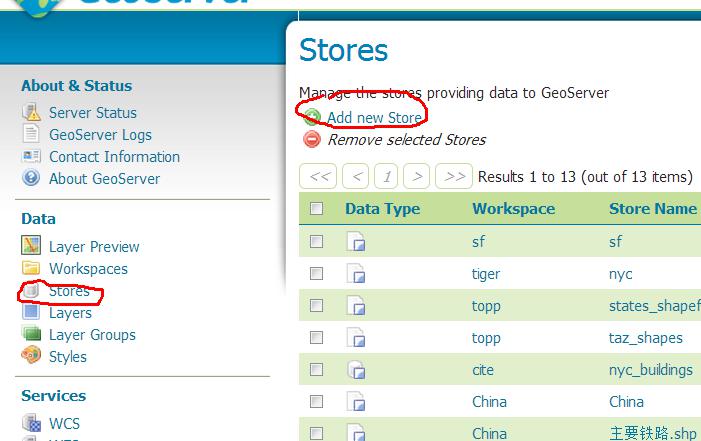Image resolution: width=701 pixels, height=441 pixels.
Task: Click the Contact Information card icon
Action: [31, 156]
